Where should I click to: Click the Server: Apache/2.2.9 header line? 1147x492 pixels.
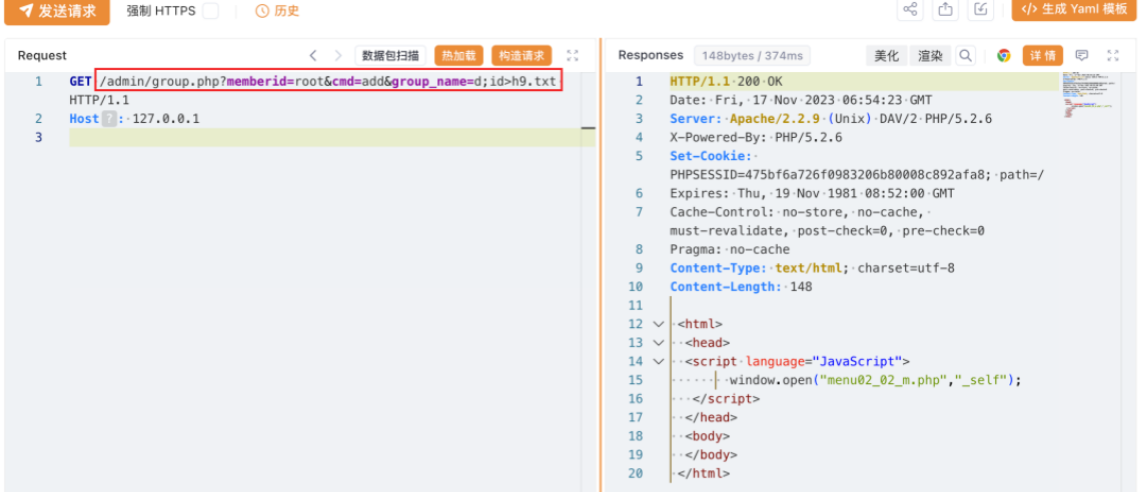831,118
